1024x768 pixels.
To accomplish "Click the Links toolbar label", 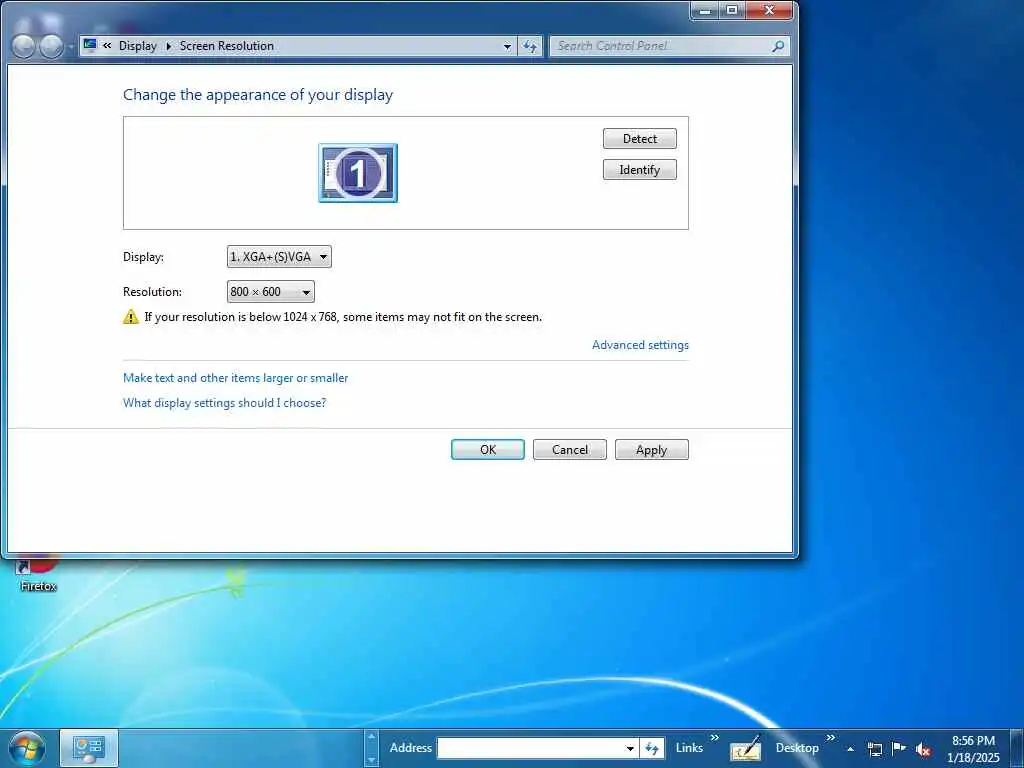I will pos(689,748).
